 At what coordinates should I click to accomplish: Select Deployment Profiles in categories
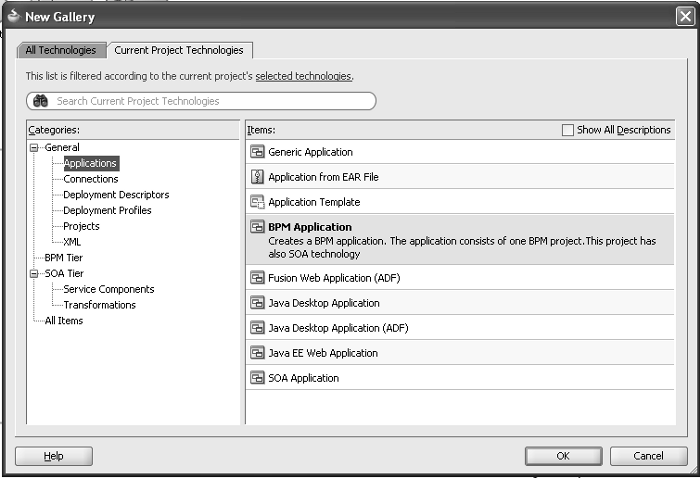tap(107, 210)
